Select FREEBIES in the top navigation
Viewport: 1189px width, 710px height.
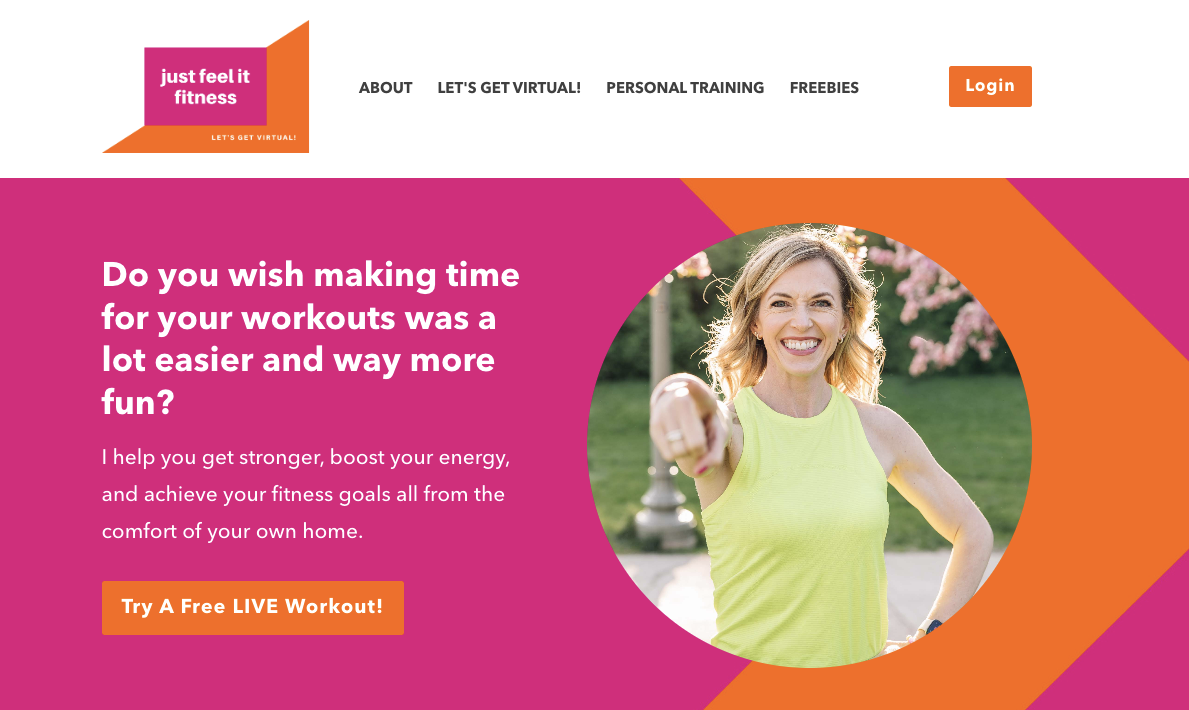824,88
